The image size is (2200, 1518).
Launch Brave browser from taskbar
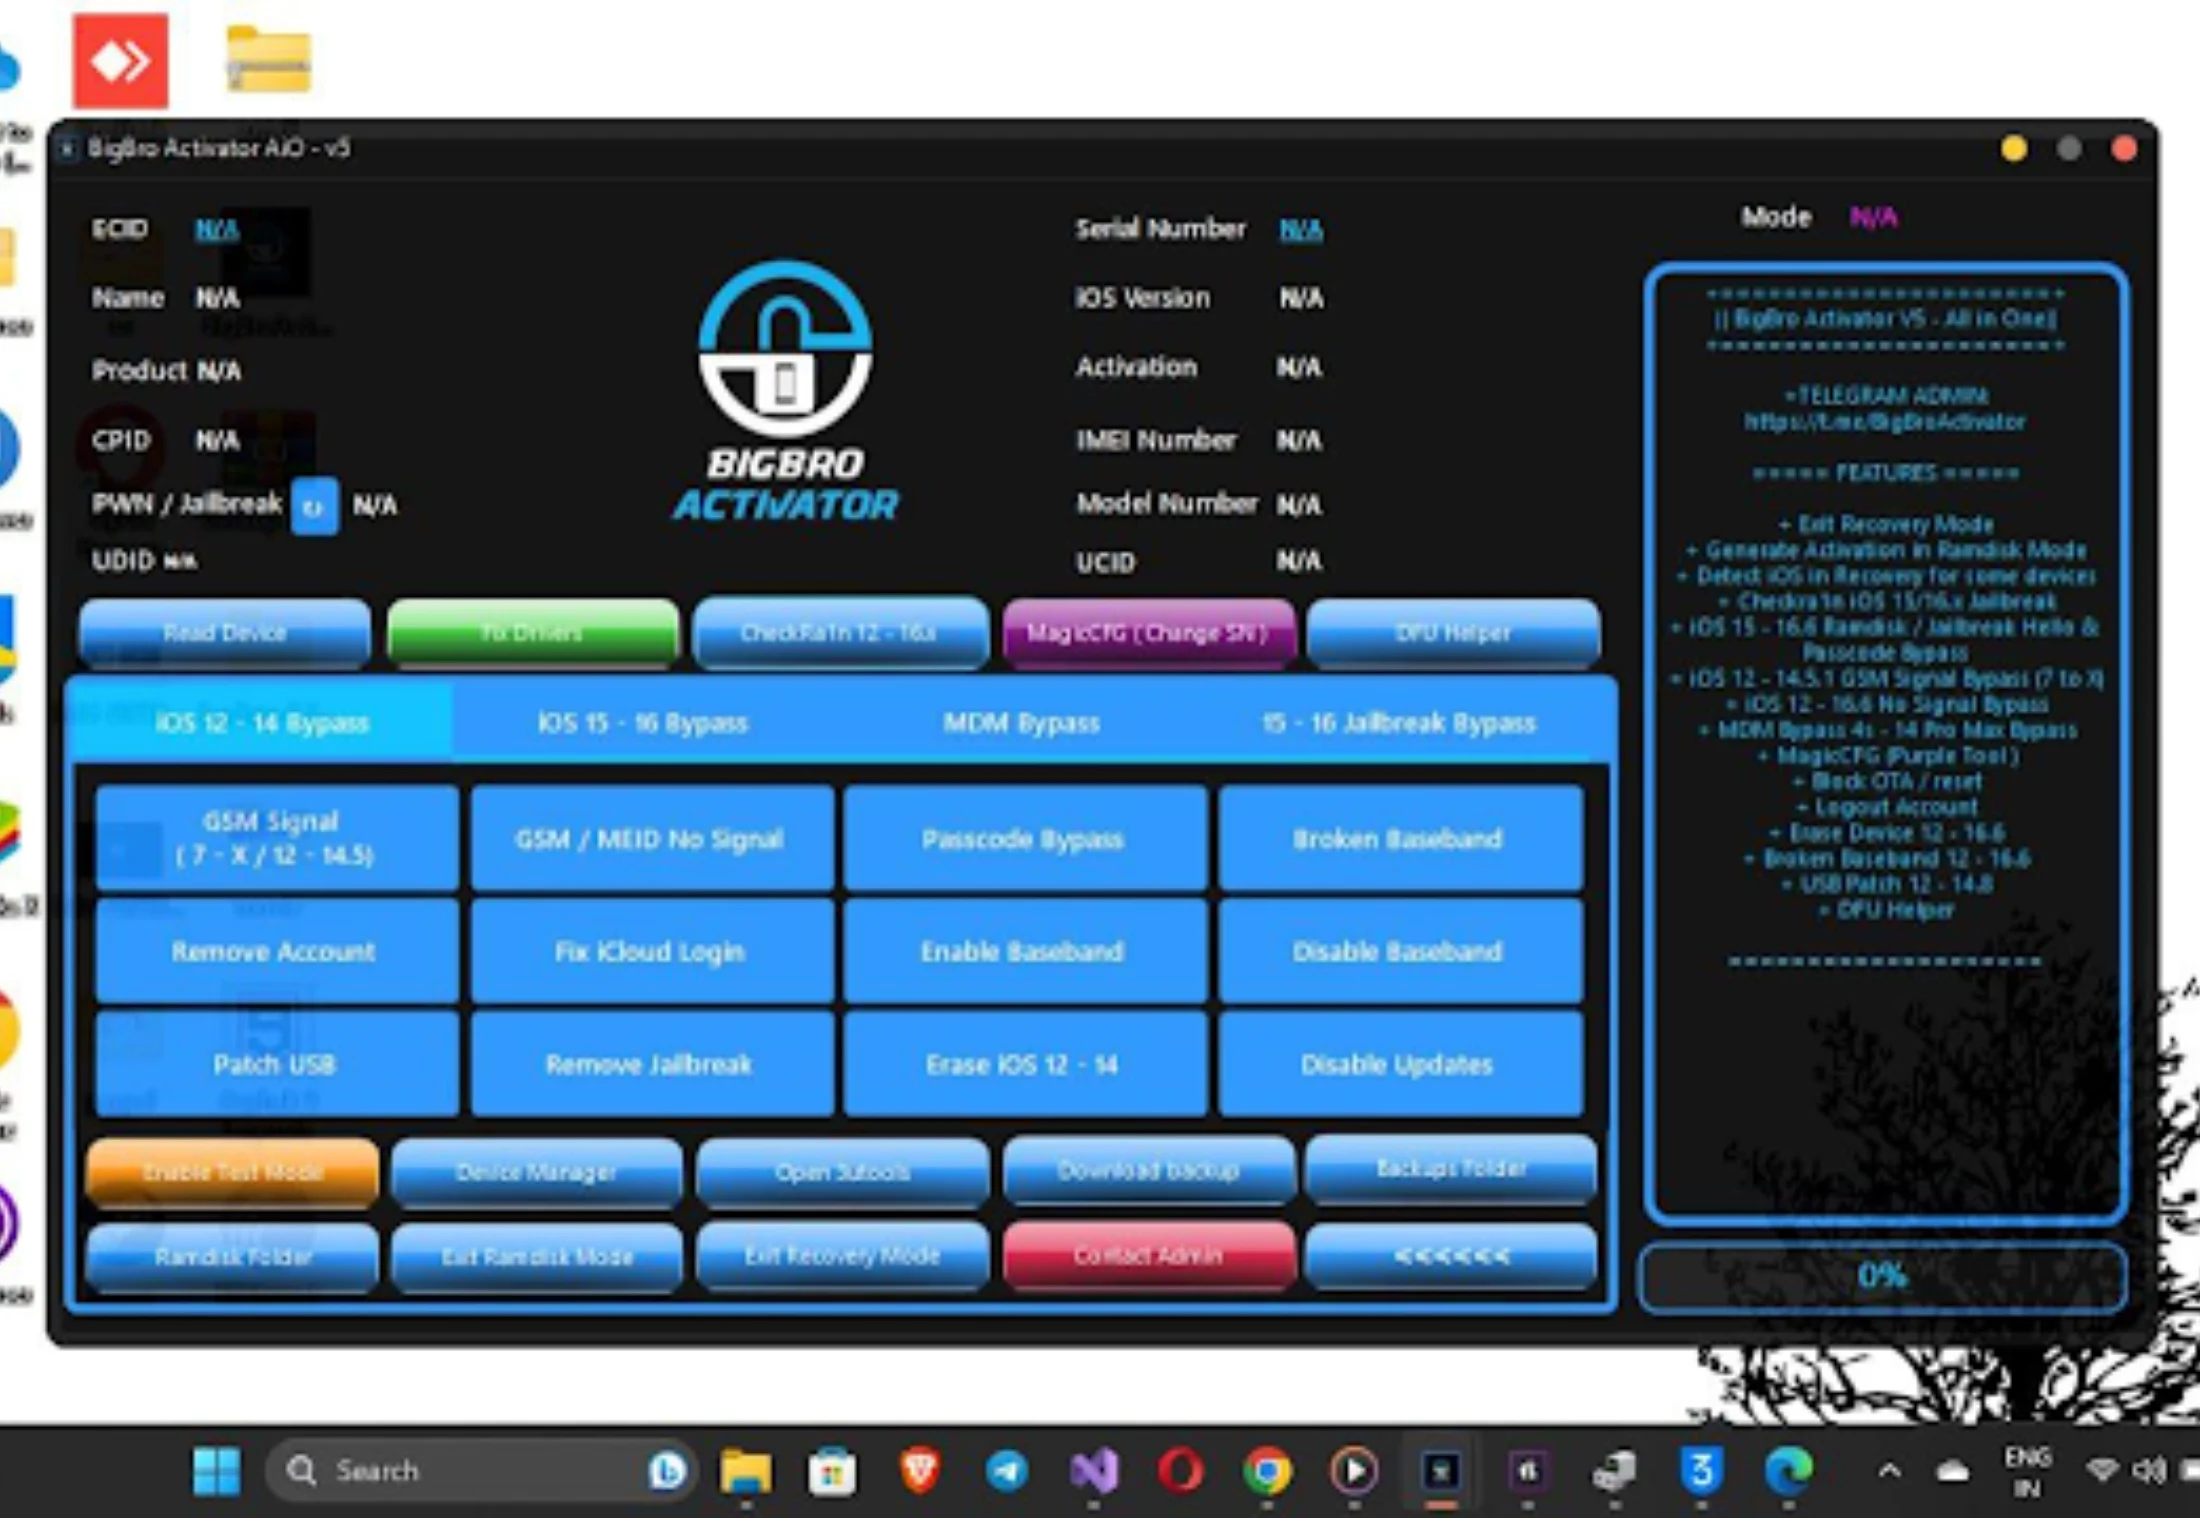pos(920,1470)
